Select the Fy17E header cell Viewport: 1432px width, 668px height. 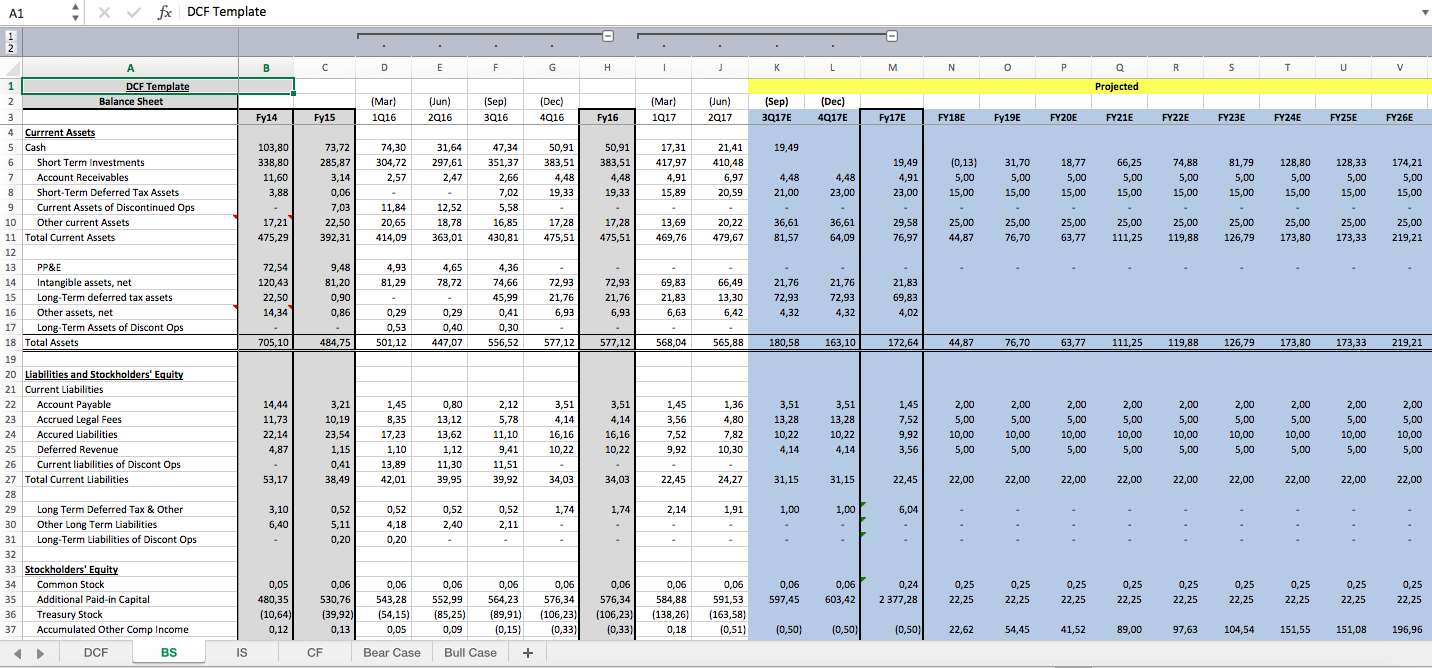(892, 117)
